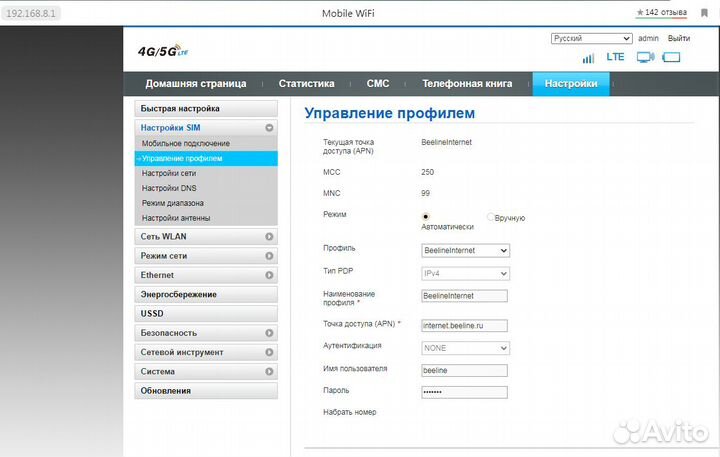Image resolution: width=720 pixels, height=457 pixels.
Task: Click the bookmark icon in browser bar
Action: tap(704, 13)
